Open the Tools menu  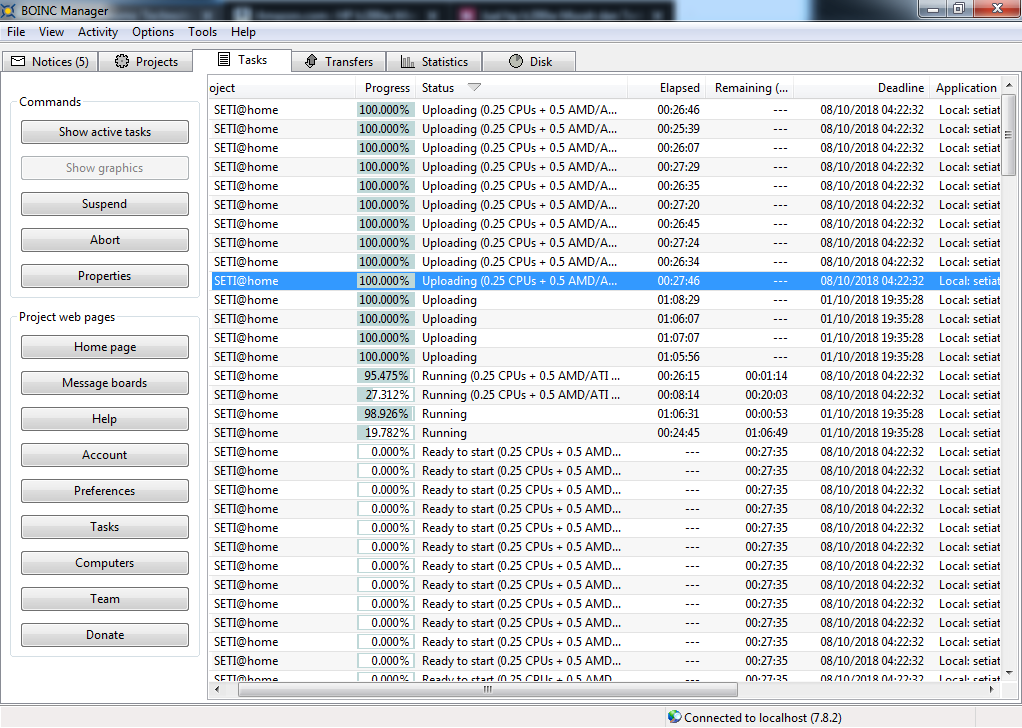point(202,31)
